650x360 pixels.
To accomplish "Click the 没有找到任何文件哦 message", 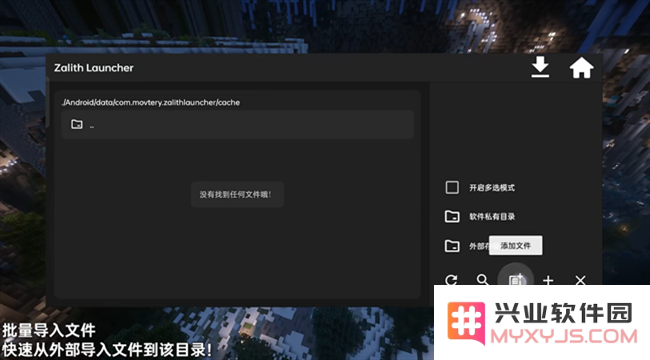I will pos(237,194).
